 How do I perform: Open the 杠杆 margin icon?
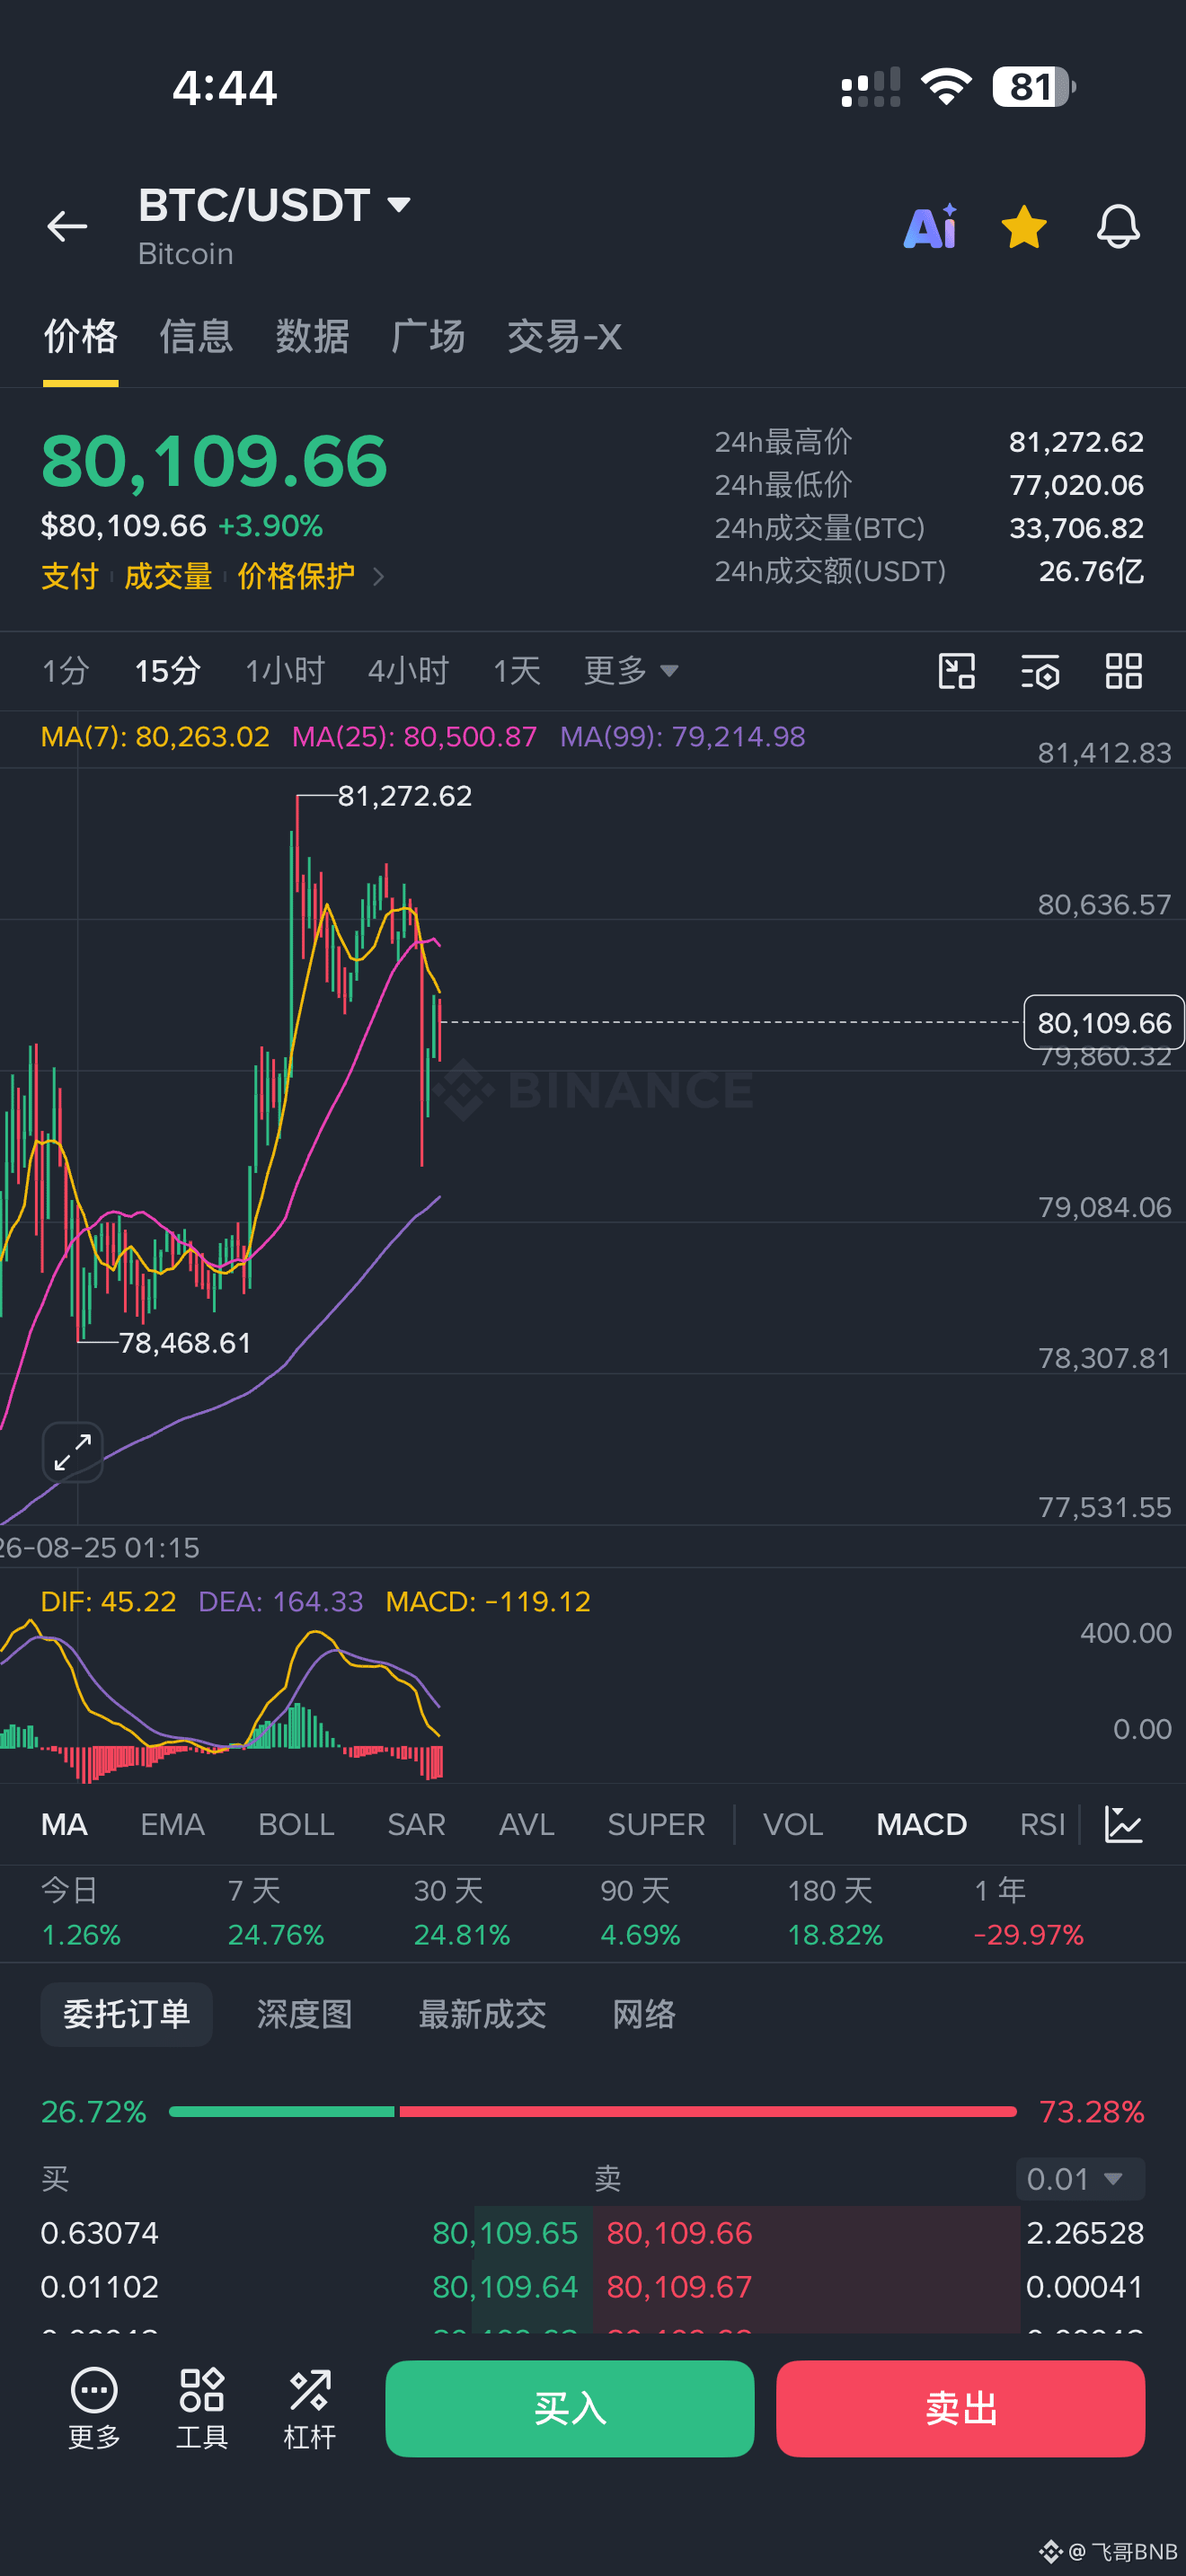point(310,2408)
